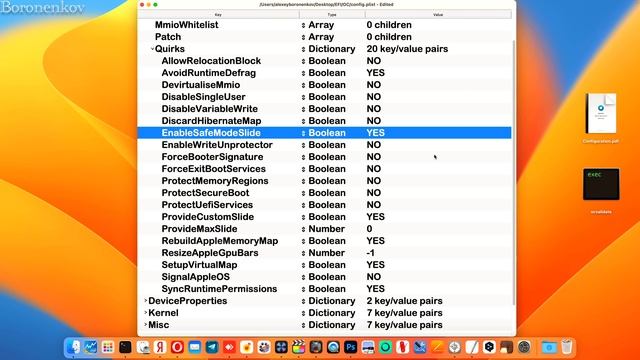Expand the DeviceProperties dictionary
Screen dimensions: 640x360
coord(146,301)
